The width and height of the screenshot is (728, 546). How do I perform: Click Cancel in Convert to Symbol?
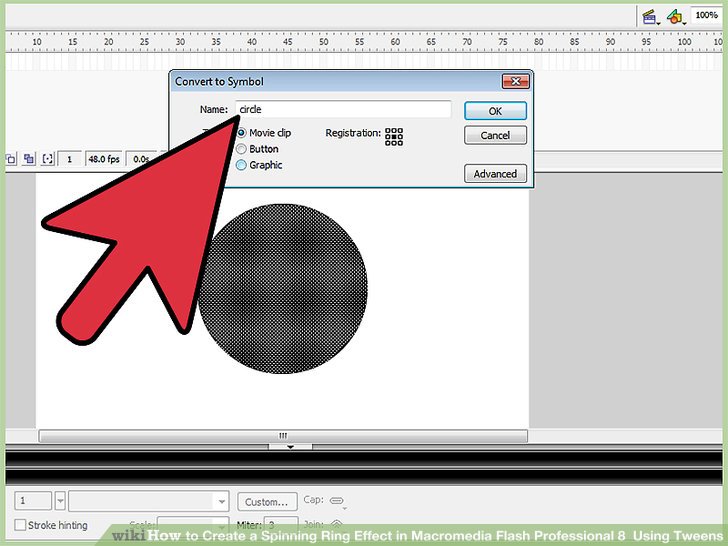(x=495, y=135)
